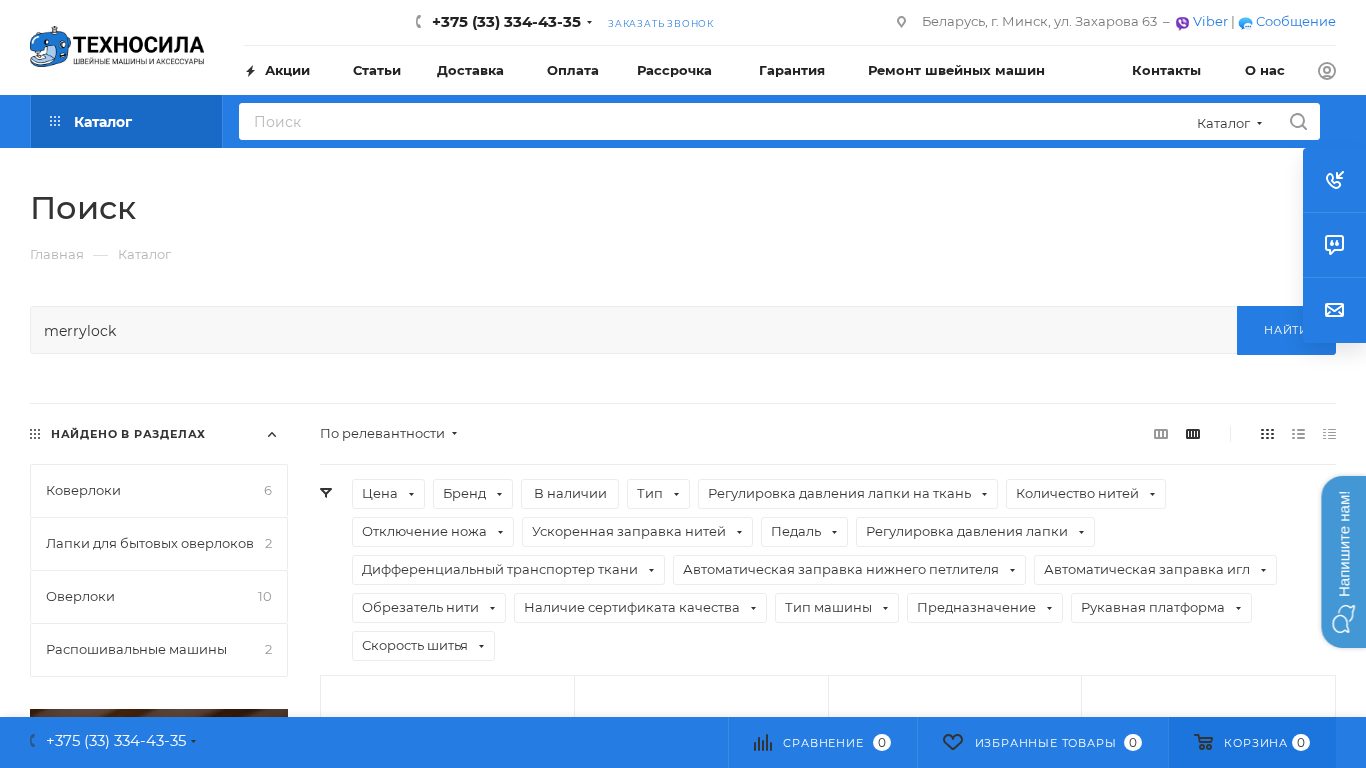Image resolution: width=1366 pixels, height=768 pixels.
Task: Open the user account icon
Action: 1327,71
